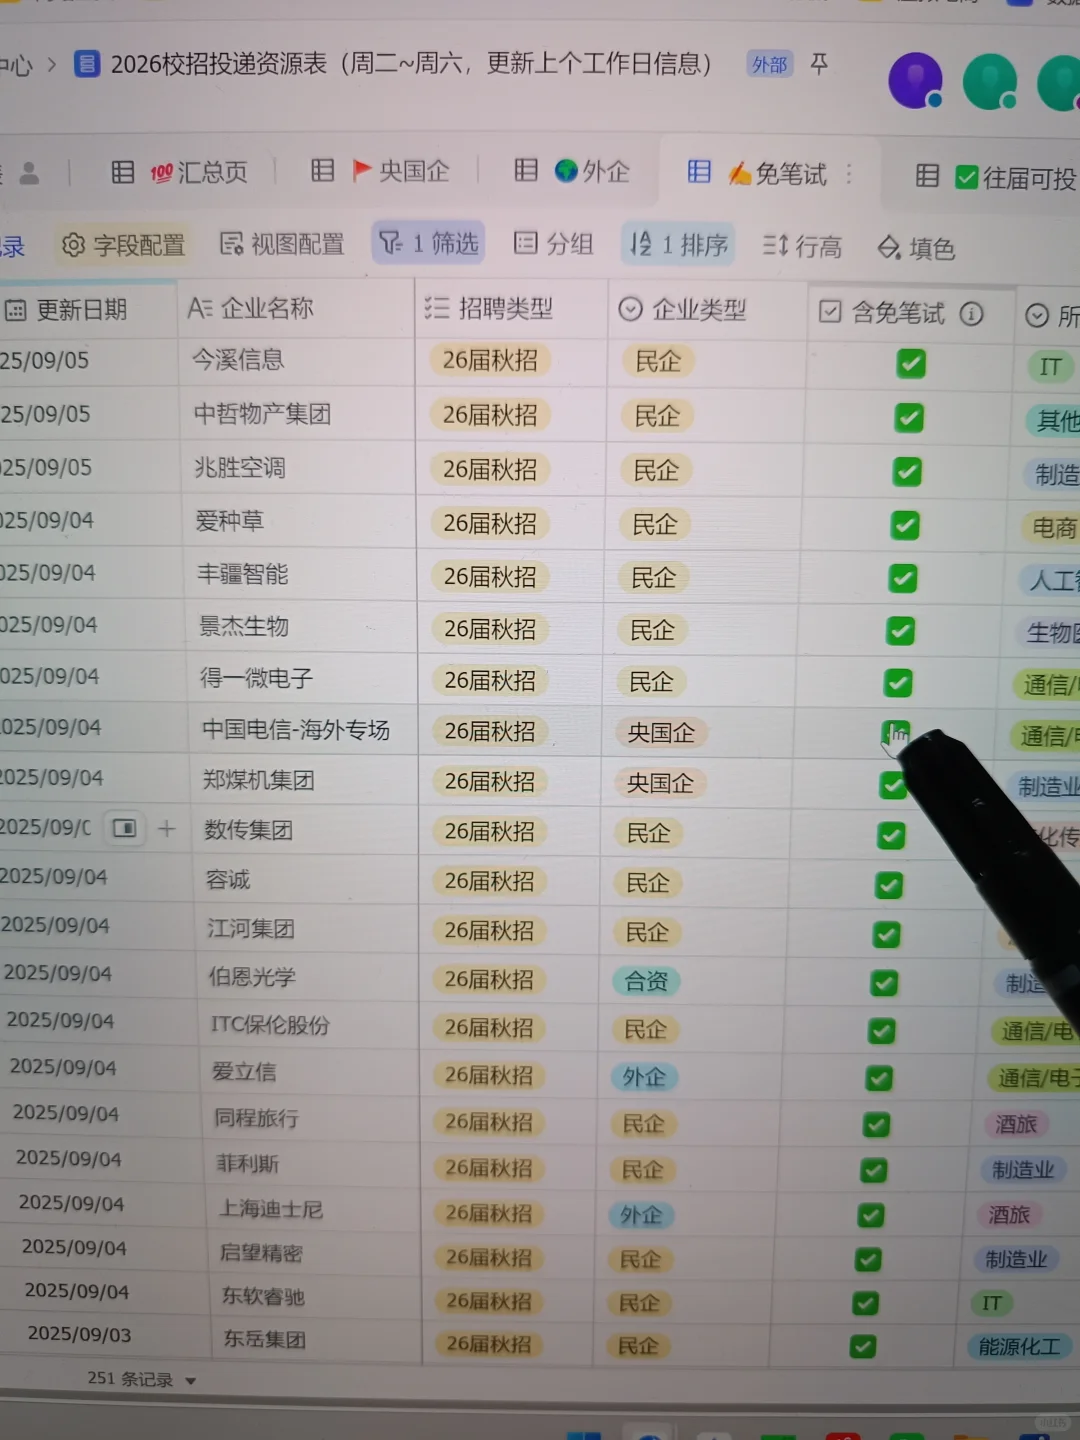The width and height of the screenshot is (1080, 1440).
Task: Open the purple collaborator avatar
Action: click(x=915, y=81)
